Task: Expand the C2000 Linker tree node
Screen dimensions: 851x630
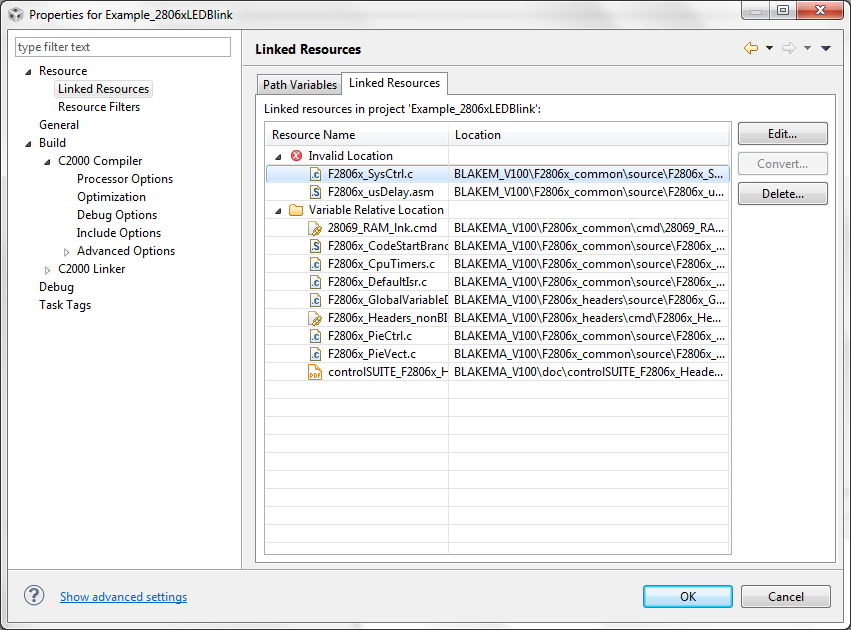Action: click(x=48, y=269)
